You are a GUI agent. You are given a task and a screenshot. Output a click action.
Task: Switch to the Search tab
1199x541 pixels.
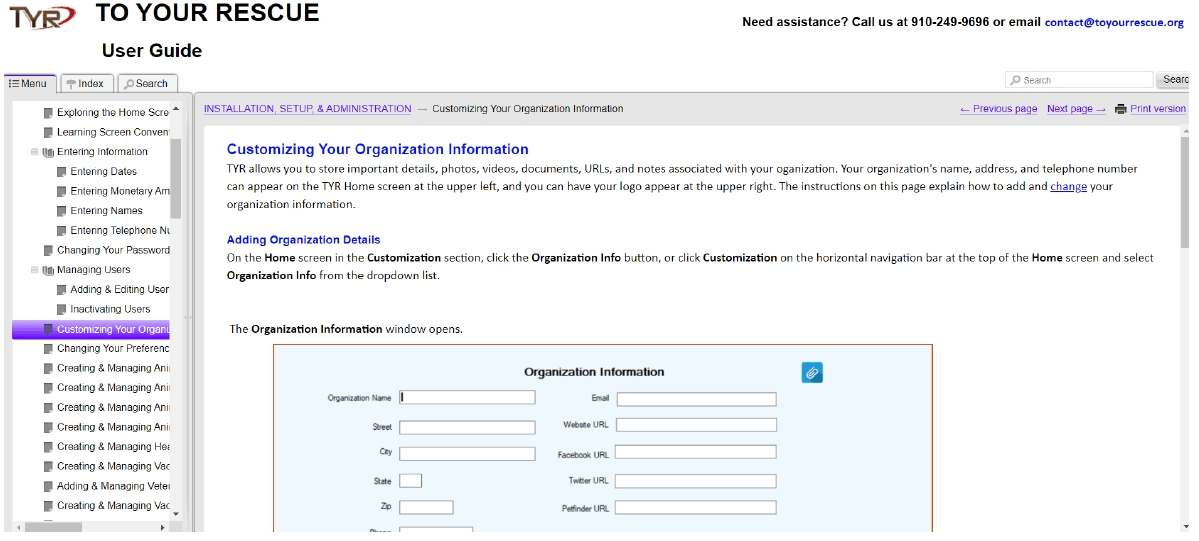click(x=148, y=83)
